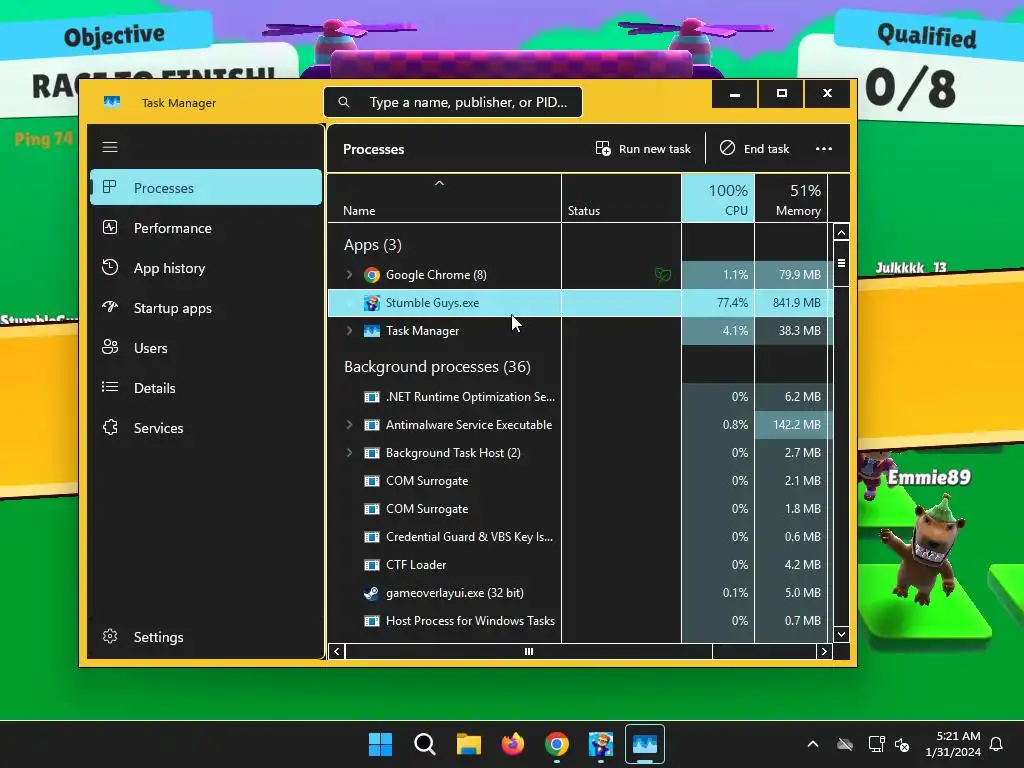Open Firefox from the taskbar
The image size is (1024, 768).
[x=513, y=744]
